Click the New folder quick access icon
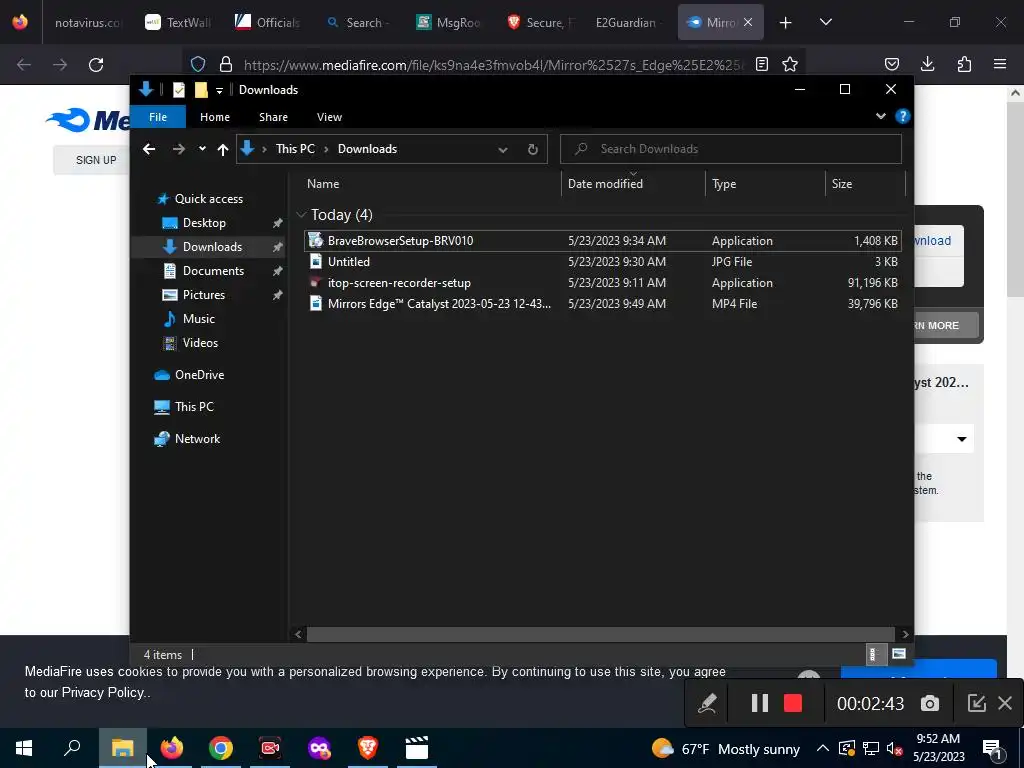This screenshot has height=768, width=1024. pos(201,89)
